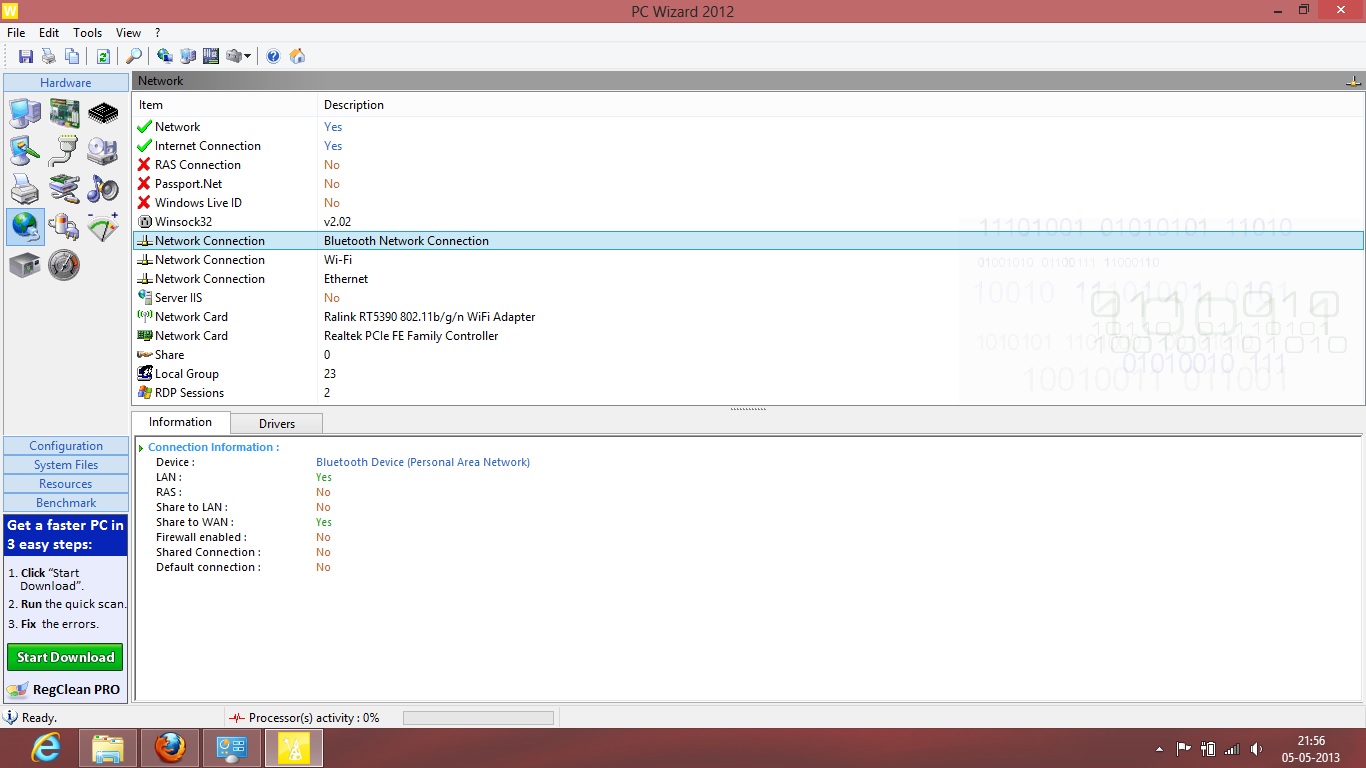Click the blue Help question mark icon
Image resolution: width=1366 pixels, height=768 pixels.
pos(273,56)
